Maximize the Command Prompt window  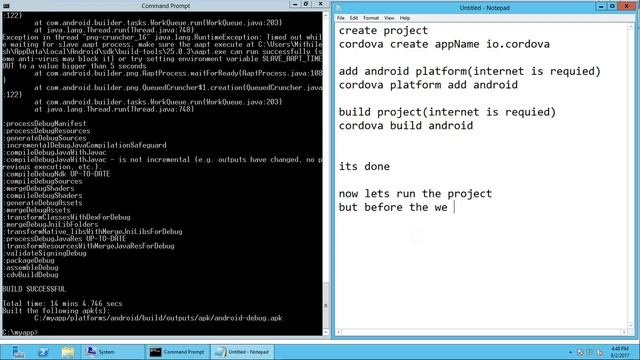[306, 4]
